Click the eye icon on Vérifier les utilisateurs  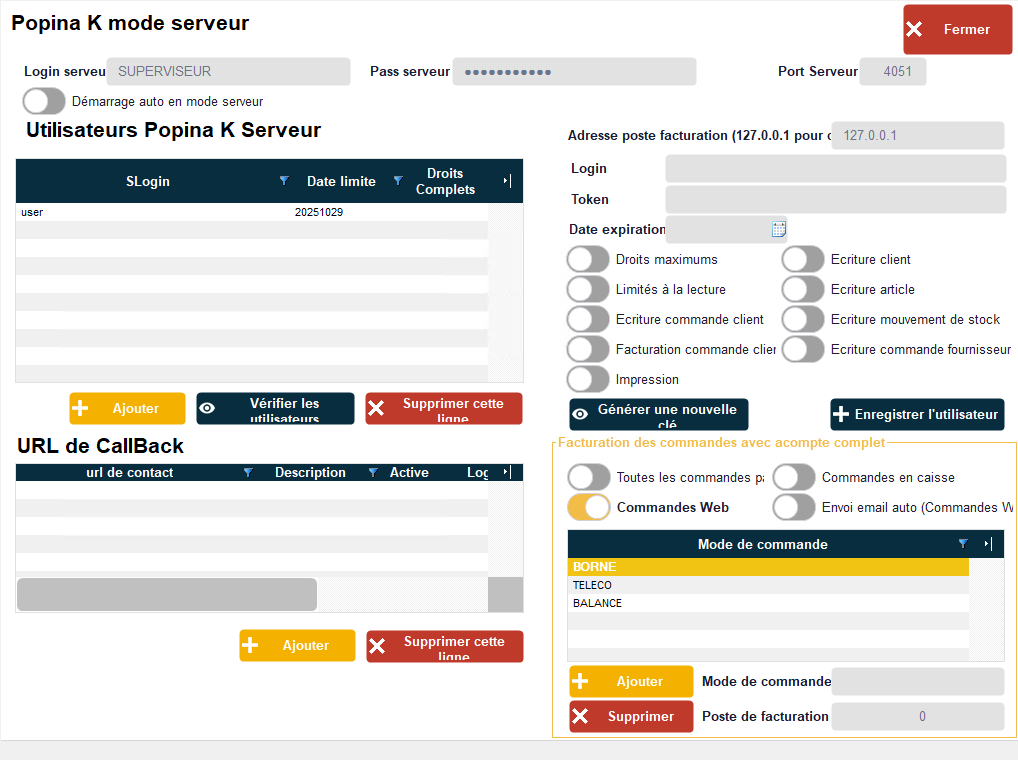click(x=208, y=408)
